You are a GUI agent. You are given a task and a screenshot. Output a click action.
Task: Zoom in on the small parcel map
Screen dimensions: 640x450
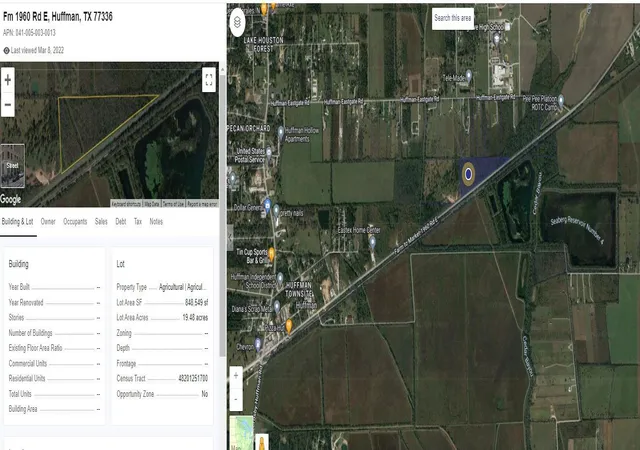click(x=7, y=80)
